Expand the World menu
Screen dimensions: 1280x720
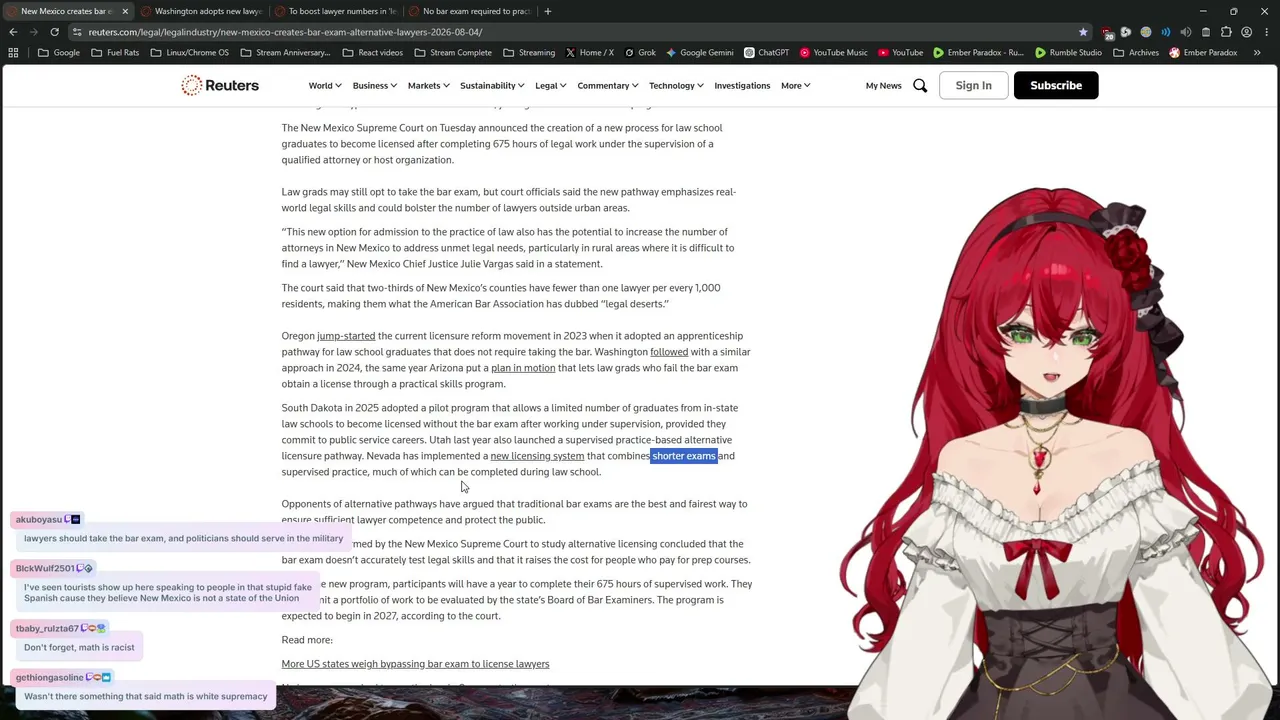(324, 86)
